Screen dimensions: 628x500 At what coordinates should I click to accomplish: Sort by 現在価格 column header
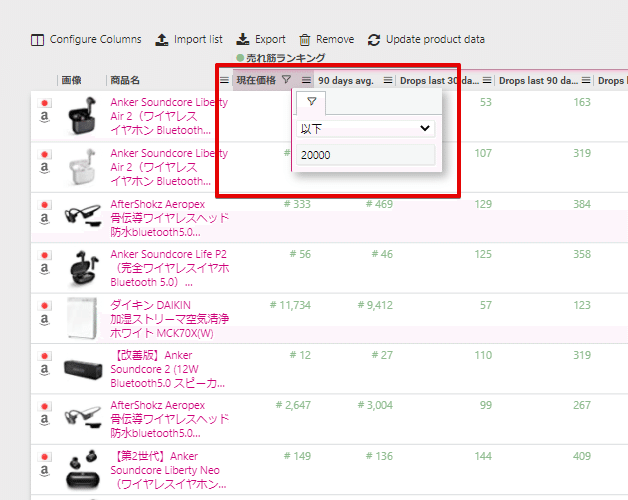[256, 81]
